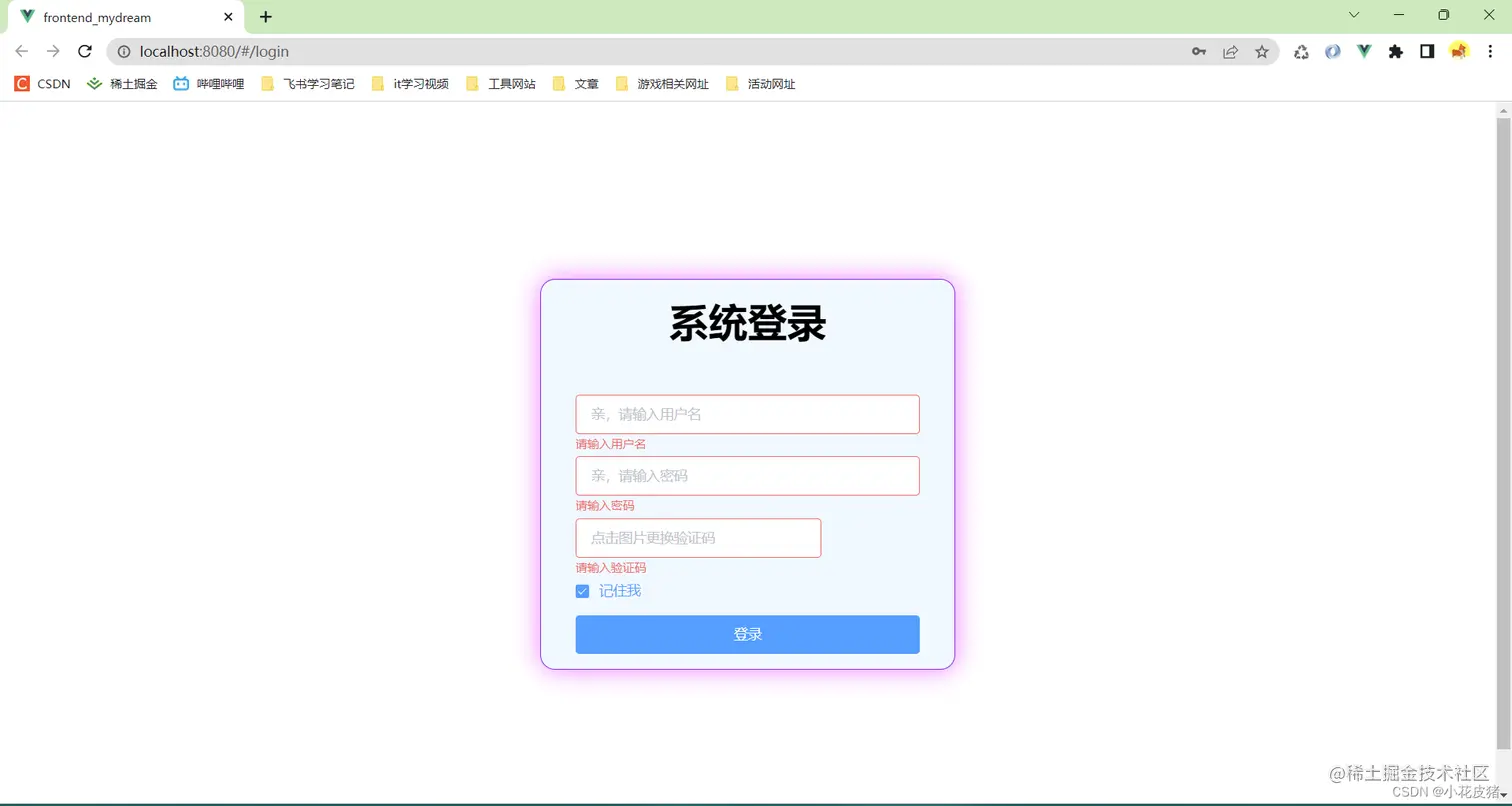Open the blue swirl extension
The width and height of the screenshot is (1512, 806).
[x=1333, y=52]
